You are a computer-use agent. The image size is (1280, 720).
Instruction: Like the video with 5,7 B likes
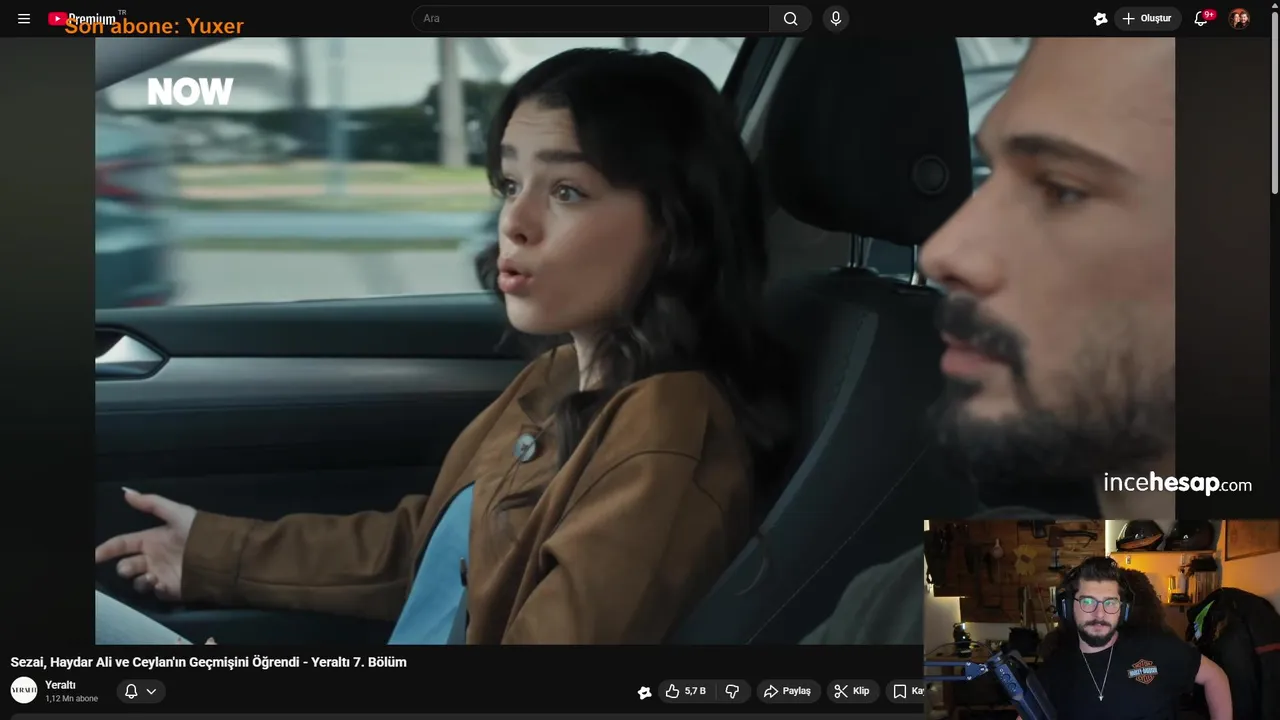(686, 691)
